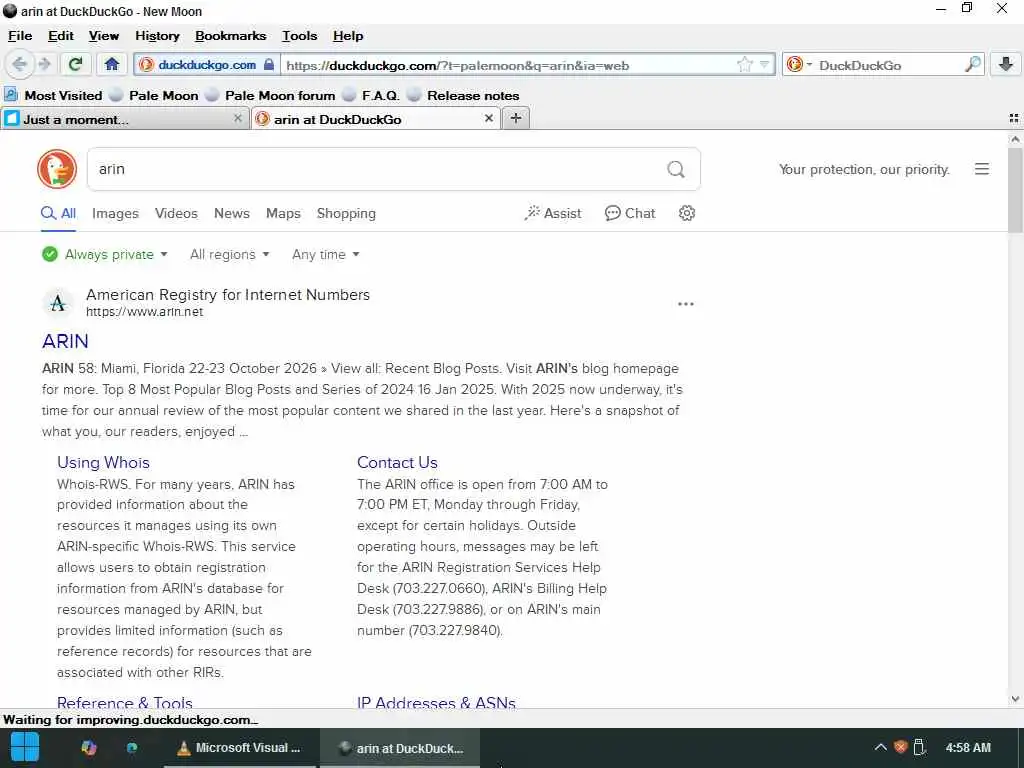The image size is (1024, 768).
Task: Open the www.arin.net URL link
Action: coord(144,312)
